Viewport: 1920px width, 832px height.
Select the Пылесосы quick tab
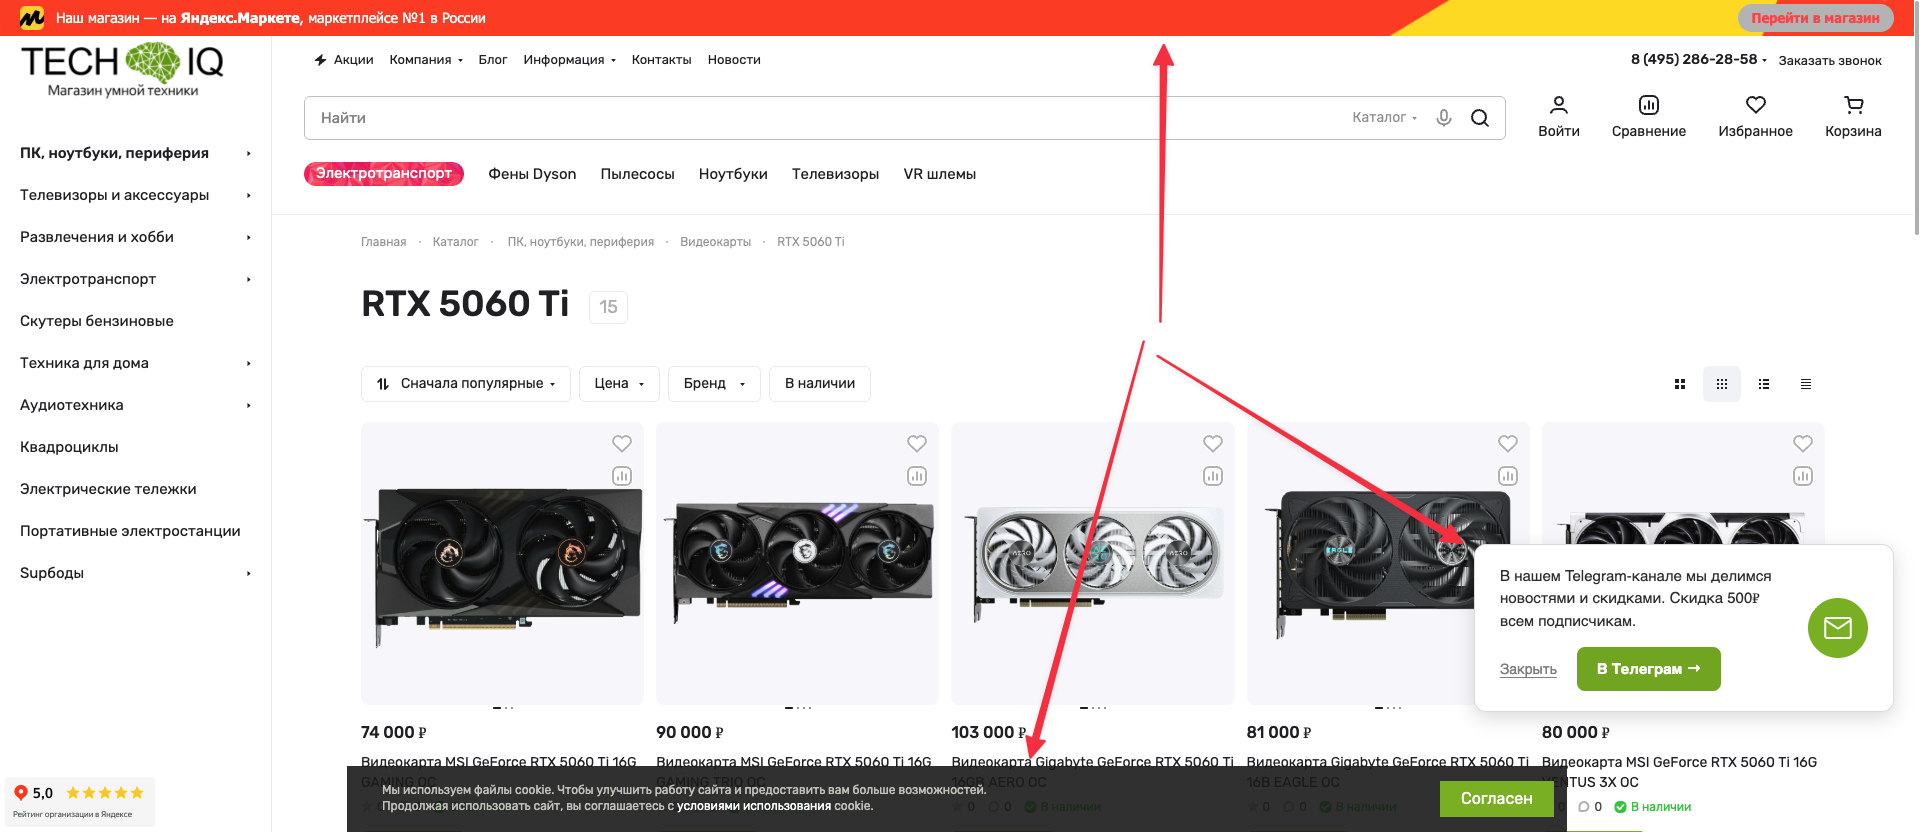point(637,174)
